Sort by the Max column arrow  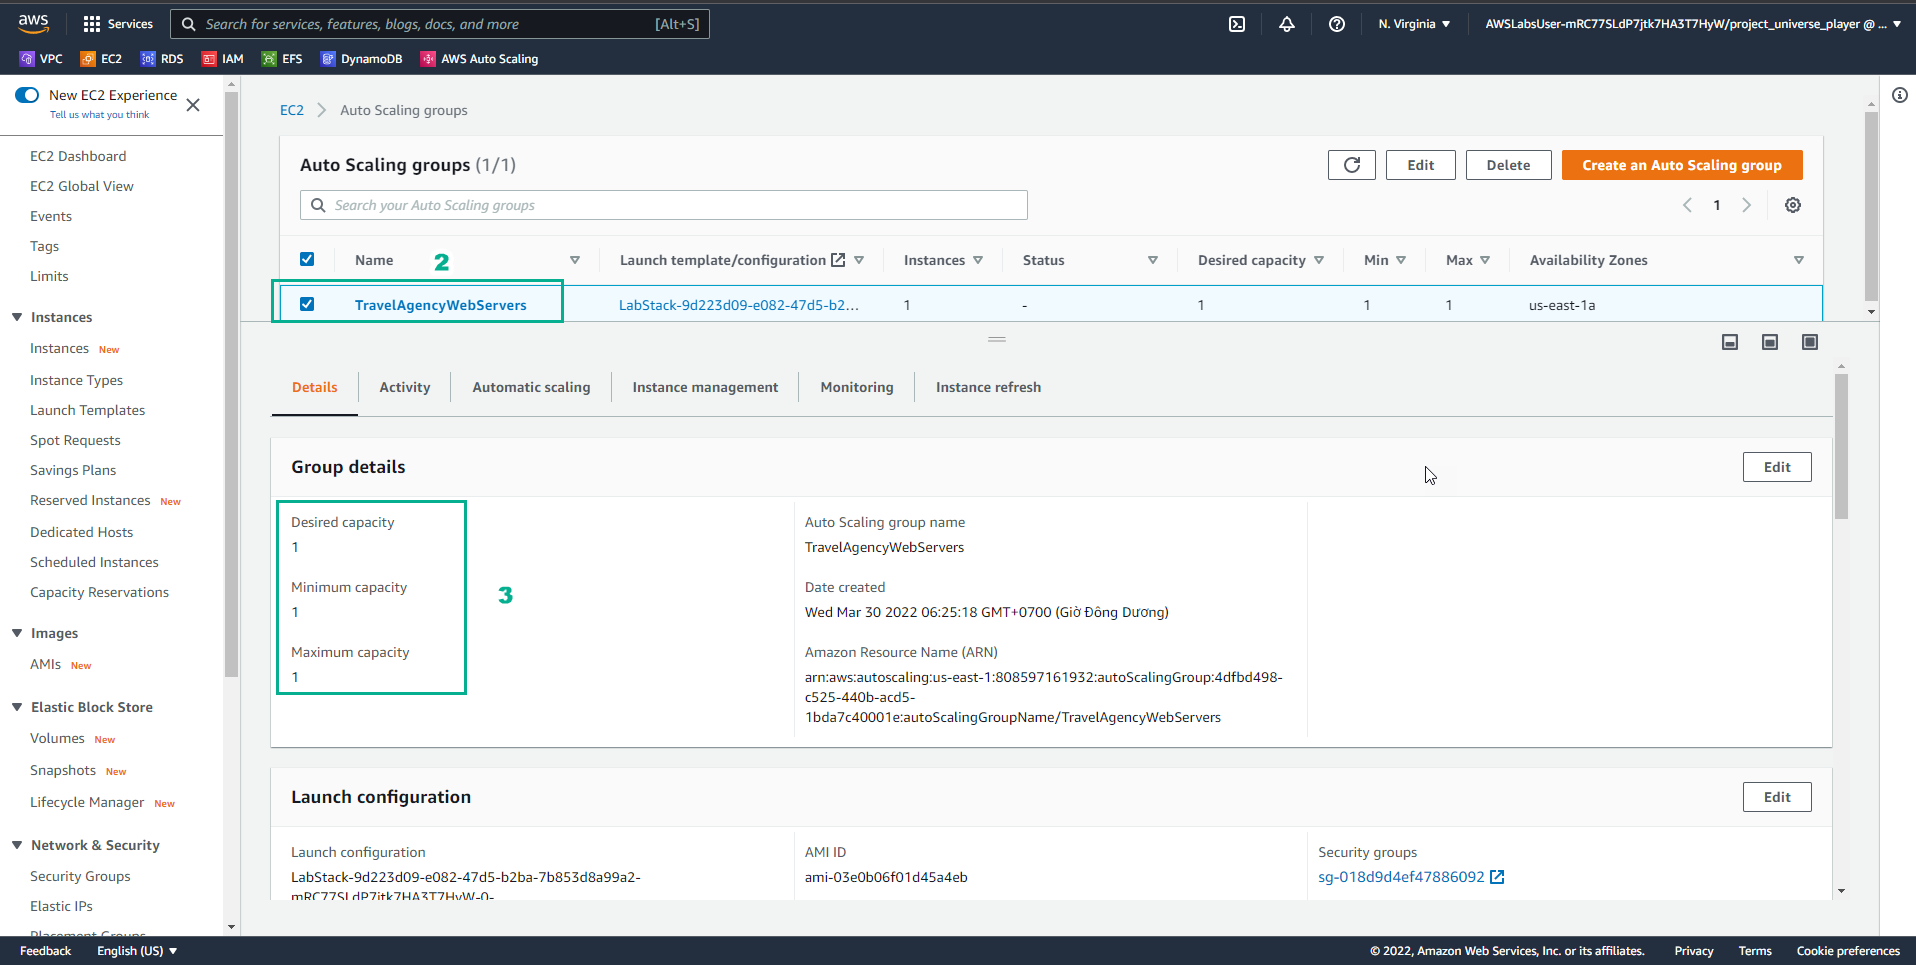pyautogui.click(x=1485, y=260)
